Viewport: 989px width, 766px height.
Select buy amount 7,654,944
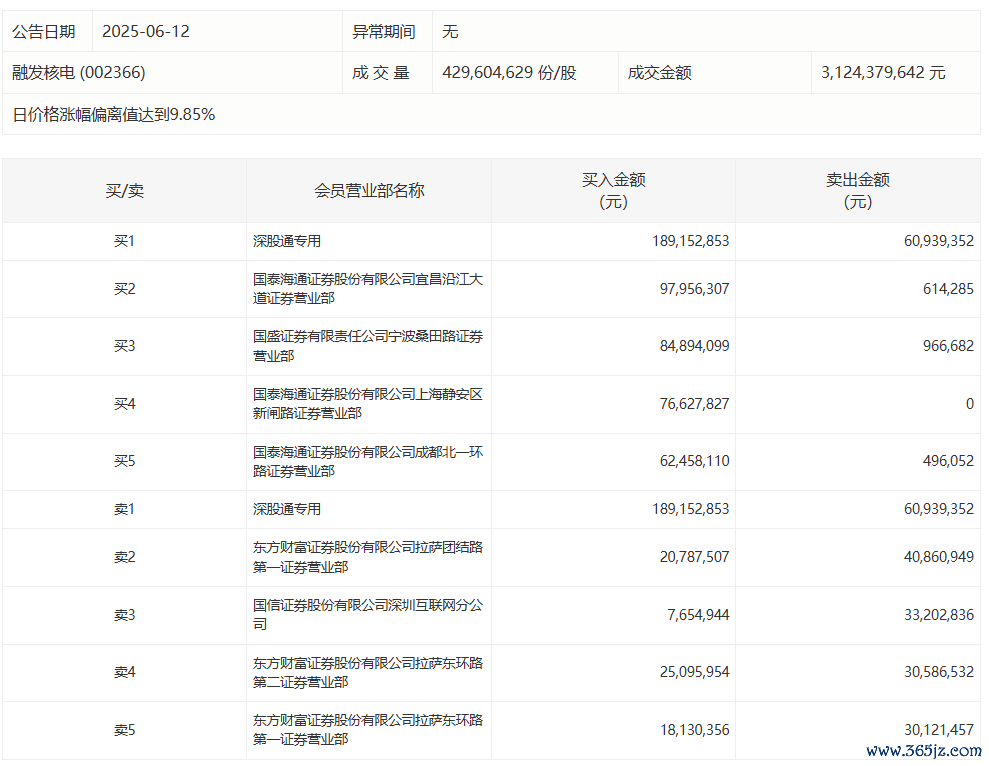pyautogui.click(x=698, y=615)
